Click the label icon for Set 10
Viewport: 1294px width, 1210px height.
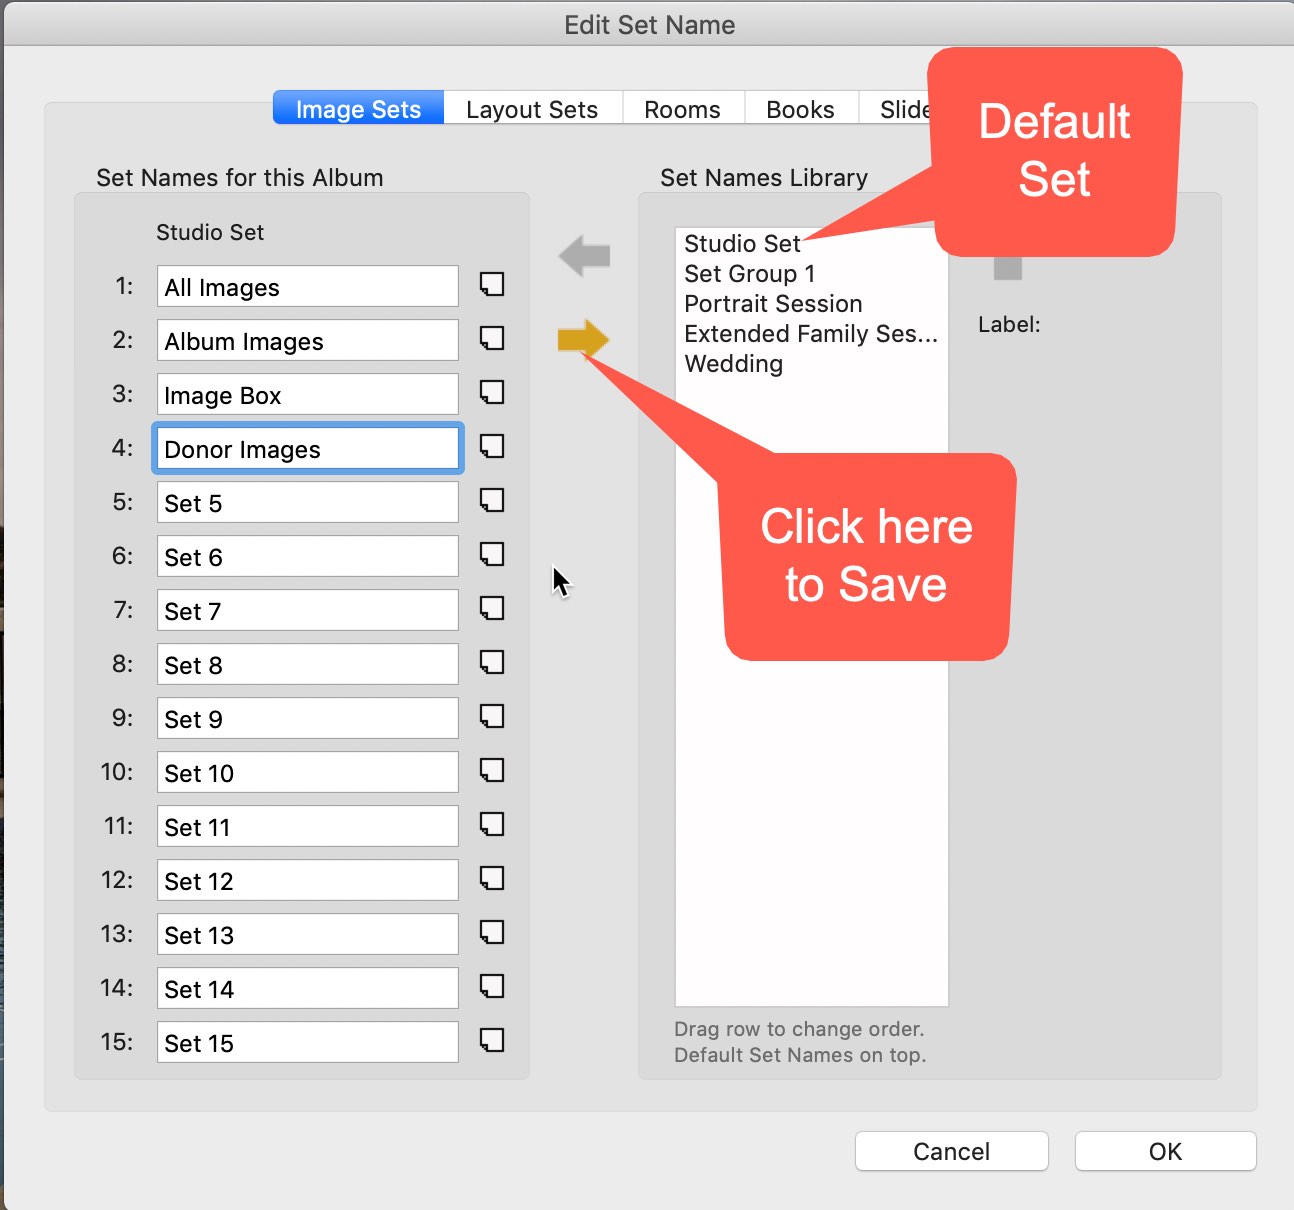coord(491,771)
